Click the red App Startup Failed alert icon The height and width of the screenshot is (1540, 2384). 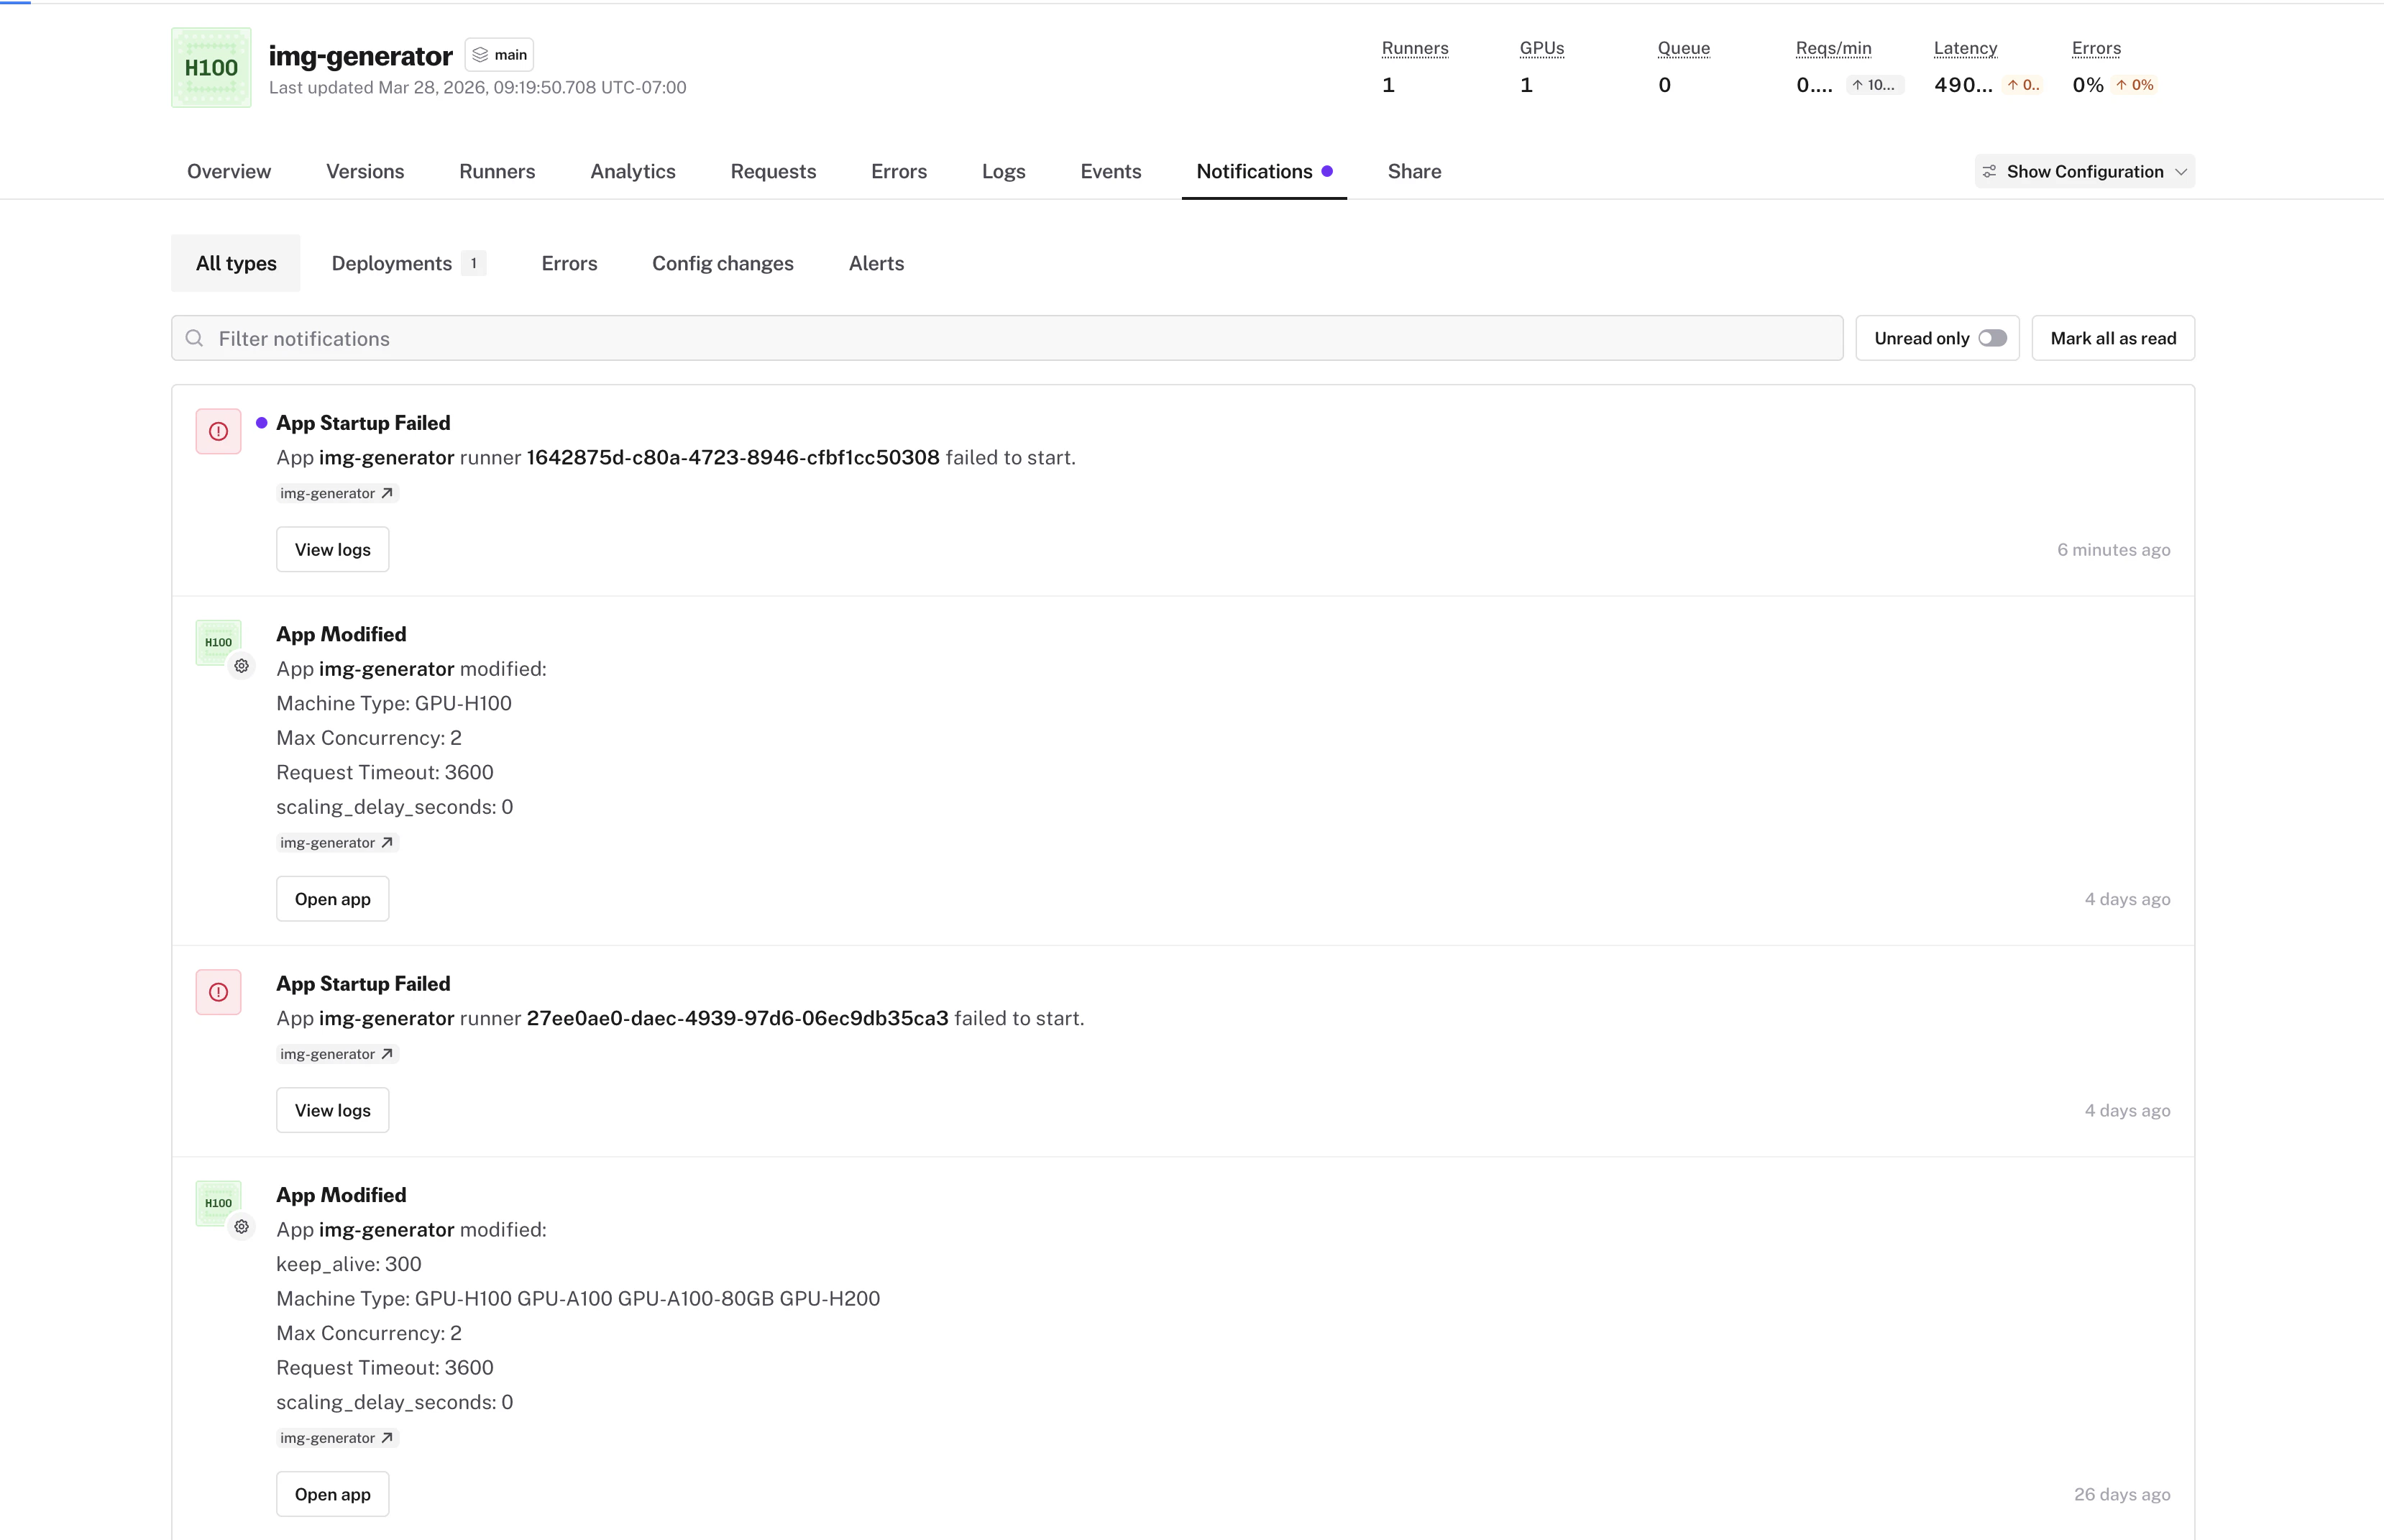coord(218,431)
